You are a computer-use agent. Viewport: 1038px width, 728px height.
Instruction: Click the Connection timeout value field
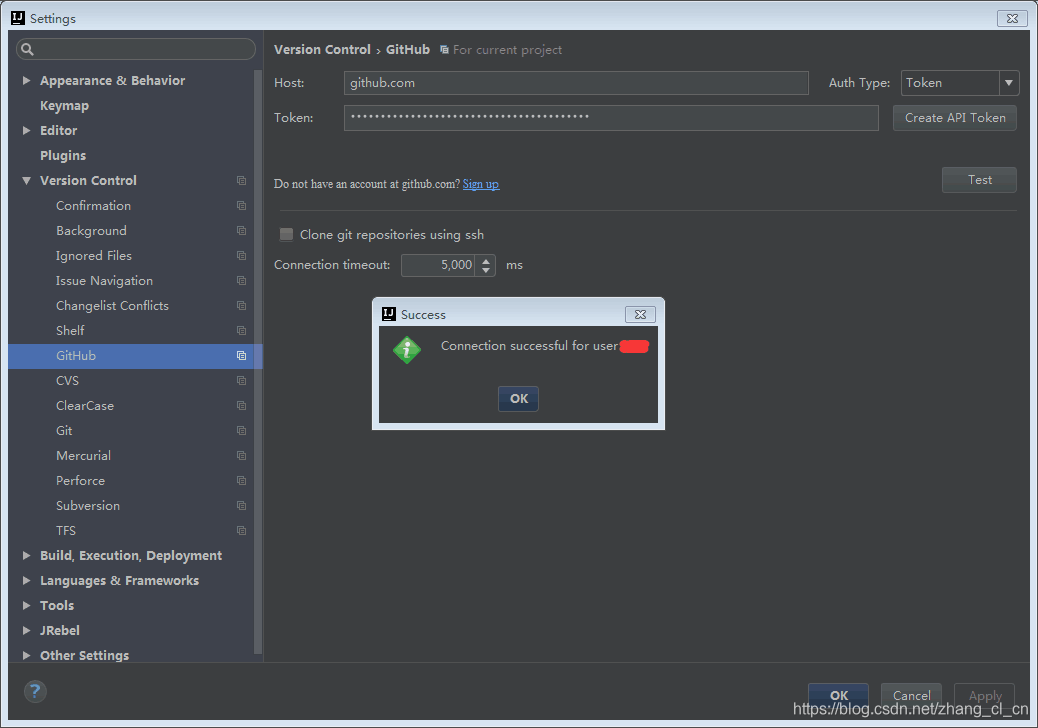439,265
